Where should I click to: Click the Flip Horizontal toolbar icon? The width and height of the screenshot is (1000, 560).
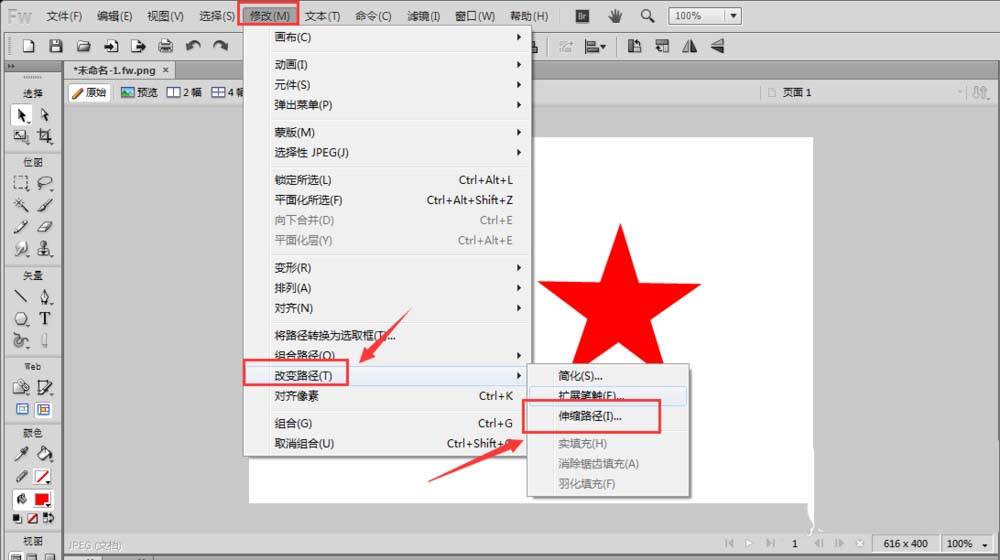689,46
